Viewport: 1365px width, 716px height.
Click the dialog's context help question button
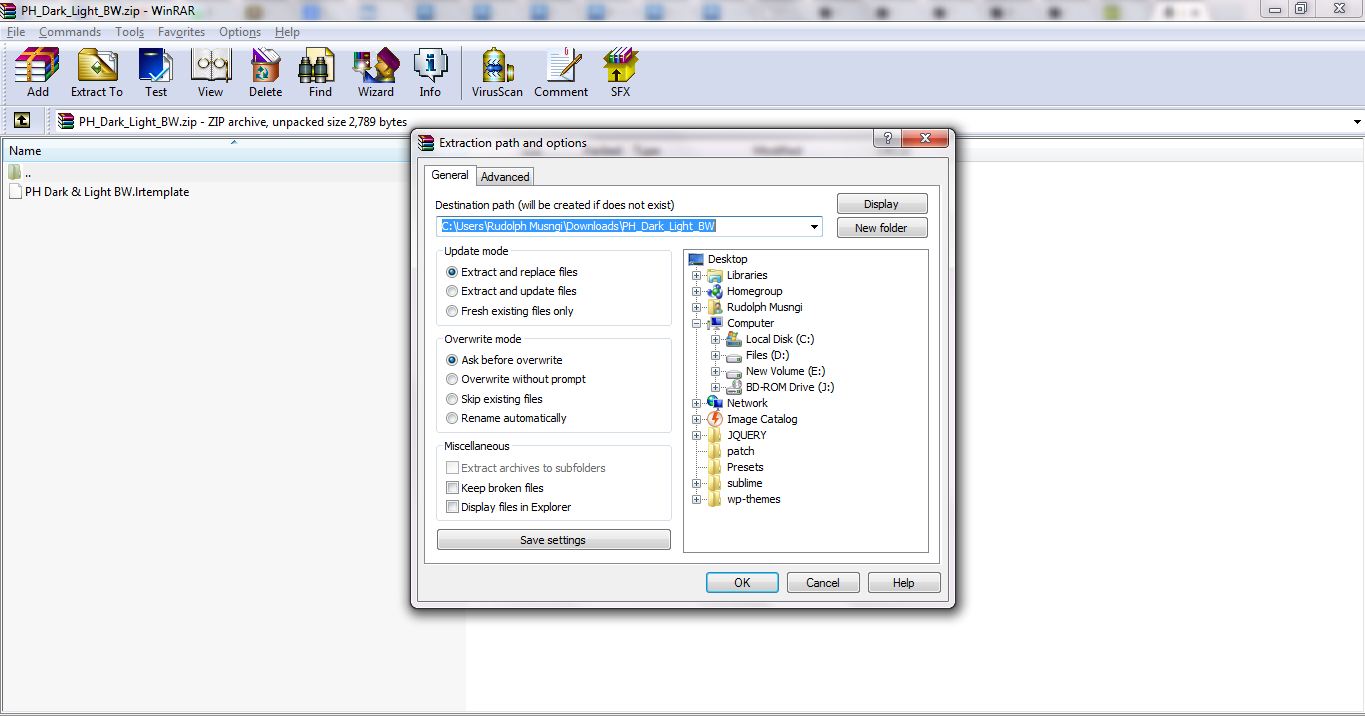[x=887, y=139]
